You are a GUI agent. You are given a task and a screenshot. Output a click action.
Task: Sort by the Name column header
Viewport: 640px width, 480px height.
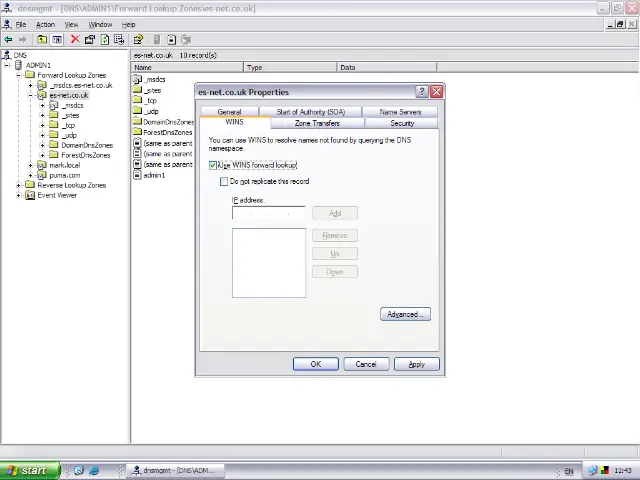187,67
